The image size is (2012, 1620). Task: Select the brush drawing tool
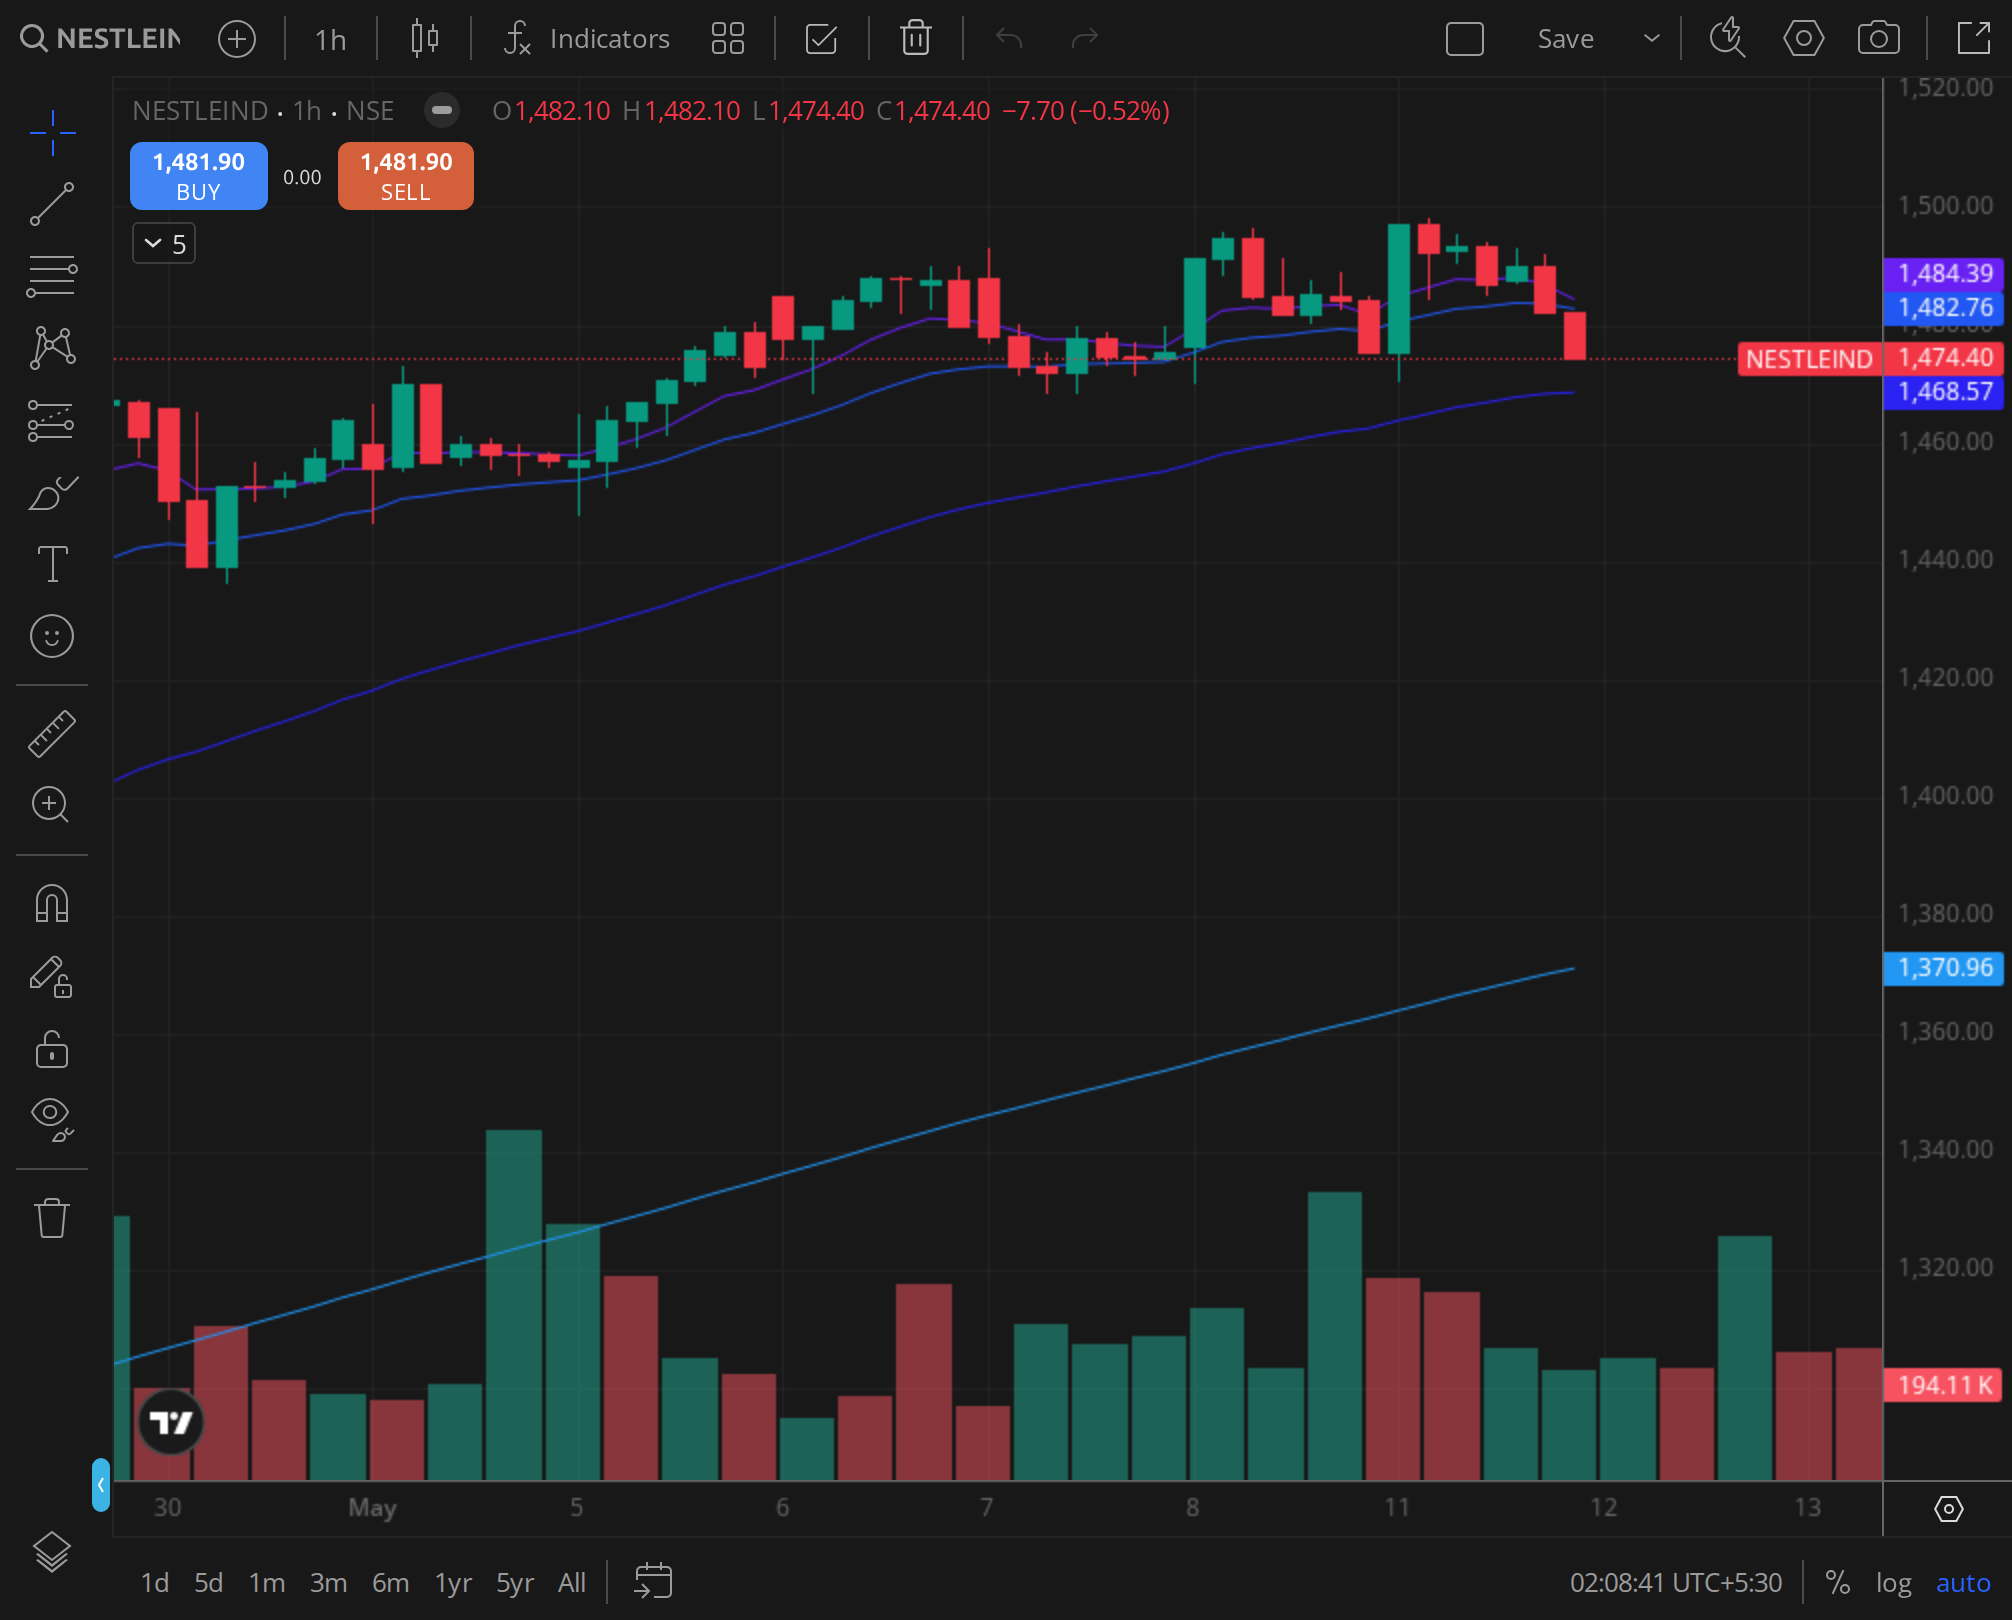tap(52, 492)
